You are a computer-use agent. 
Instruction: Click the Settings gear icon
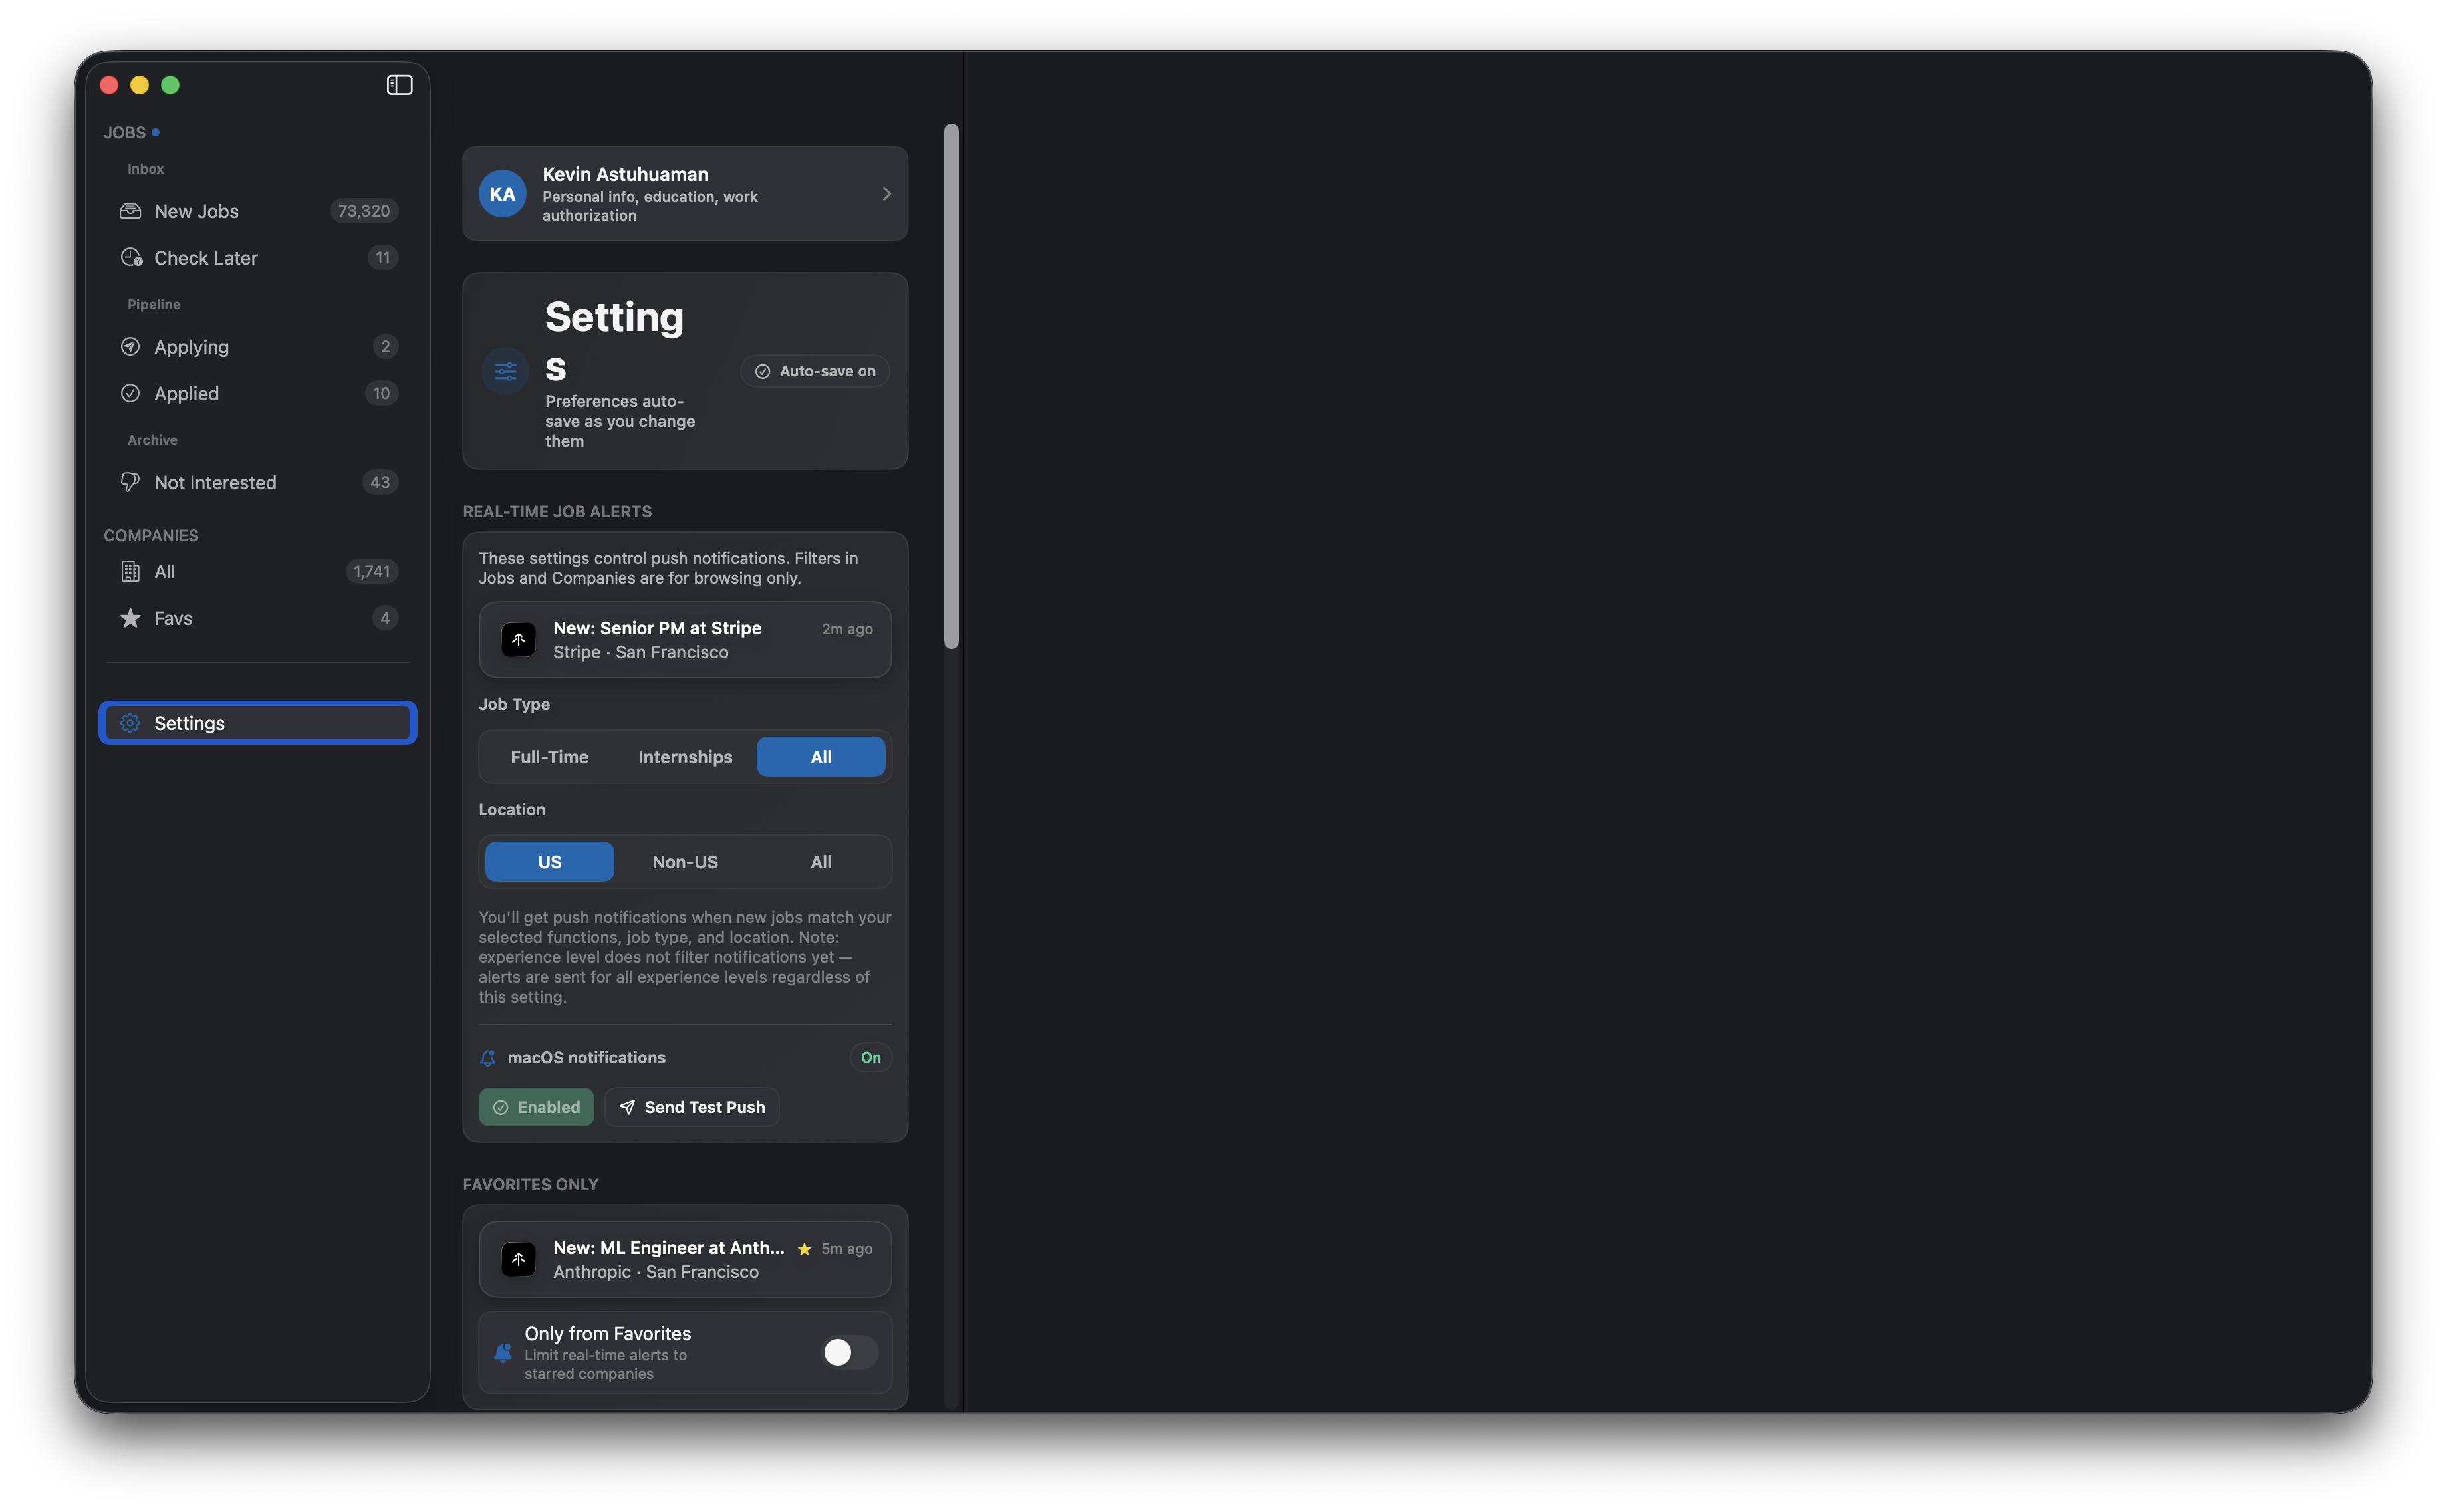pos(130,723)
